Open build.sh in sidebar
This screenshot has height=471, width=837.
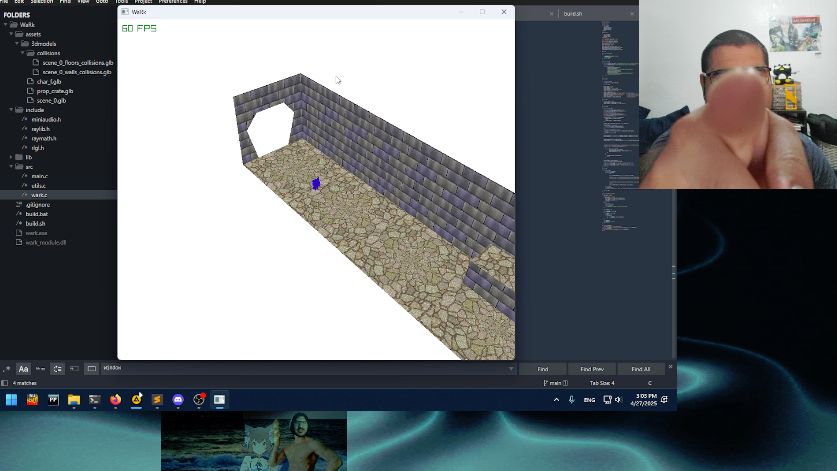coord(35,224)
